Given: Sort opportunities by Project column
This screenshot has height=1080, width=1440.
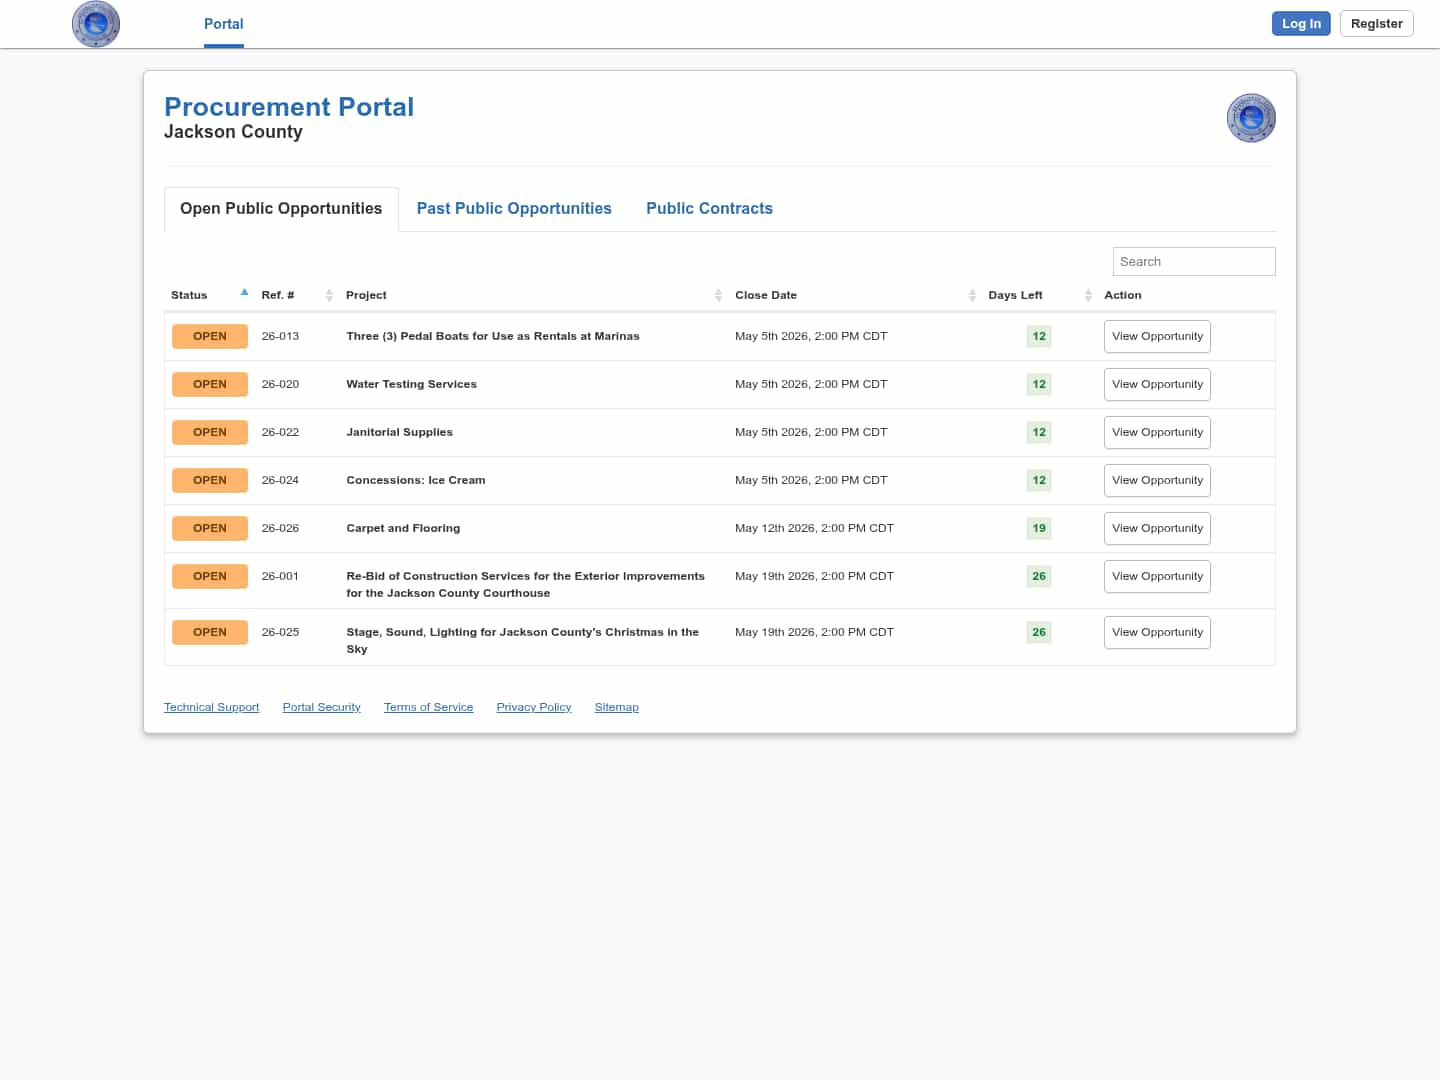Looking at the screenshot, I should (x=718, y=295).
